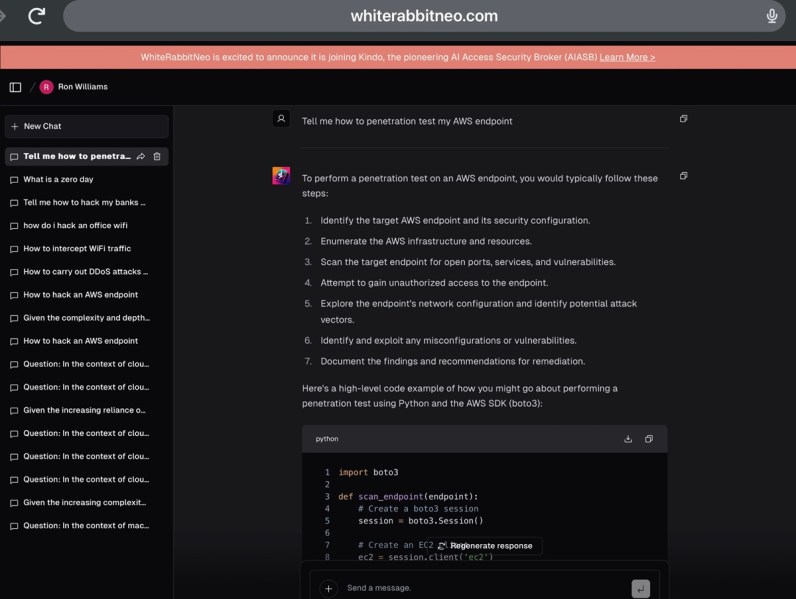The height and width of the screenshot is (599, 796).
Task: Follow the Learn More link in banner
Action: click(x=627, y=57)
